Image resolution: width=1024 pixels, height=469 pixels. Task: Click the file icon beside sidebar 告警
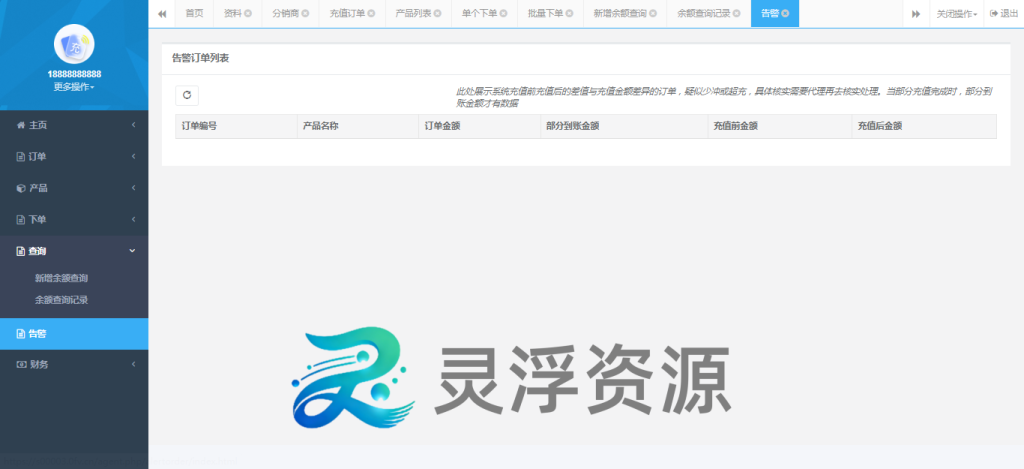tap(20, 334)
